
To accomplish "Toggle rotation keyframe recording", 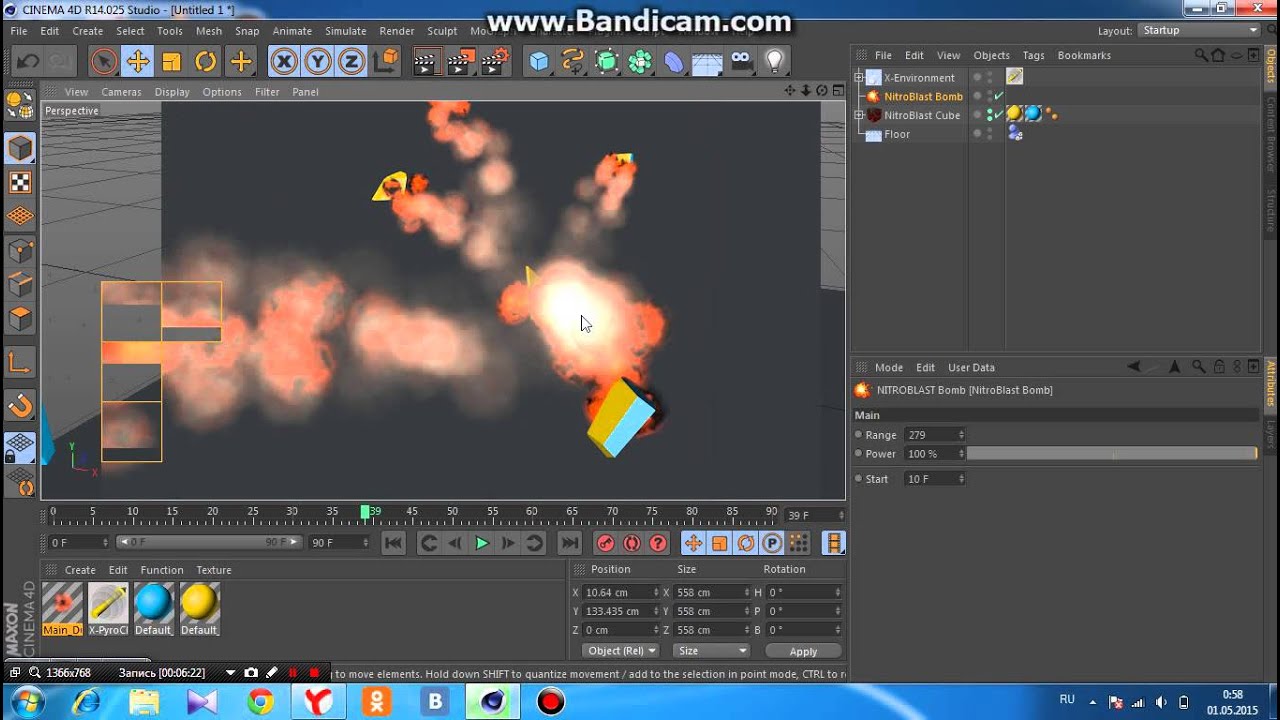I will tap(745, 543).
